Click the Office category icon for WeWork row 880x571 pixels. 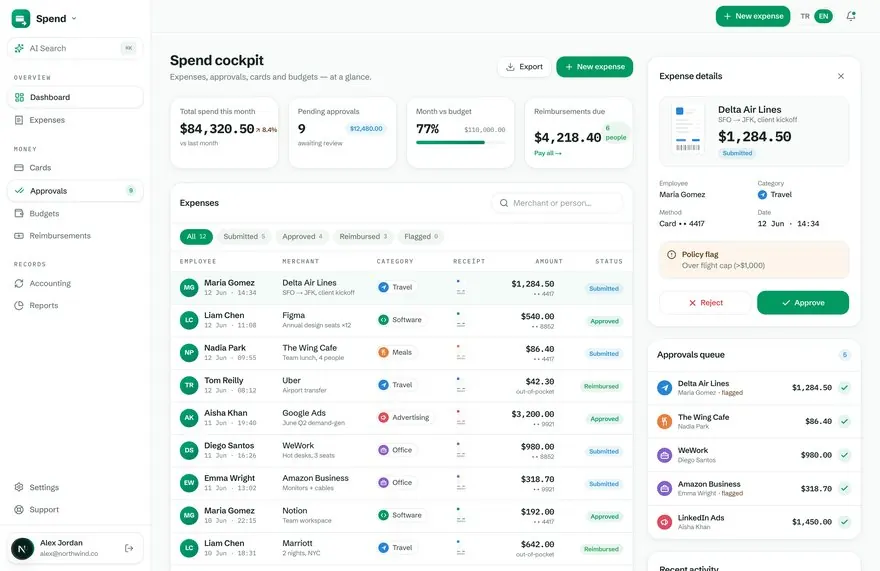tap(383, 450)
